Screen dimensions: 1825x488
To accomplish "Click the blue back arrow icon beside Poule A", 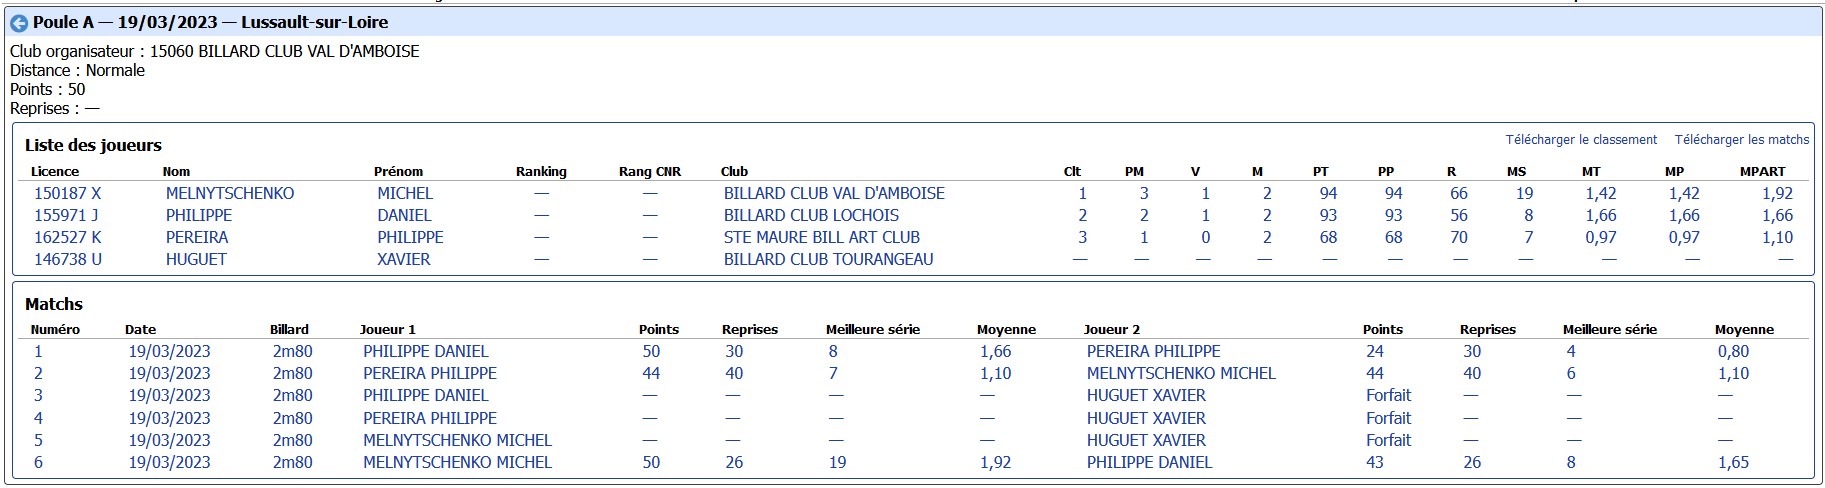I will coord(19,23).
